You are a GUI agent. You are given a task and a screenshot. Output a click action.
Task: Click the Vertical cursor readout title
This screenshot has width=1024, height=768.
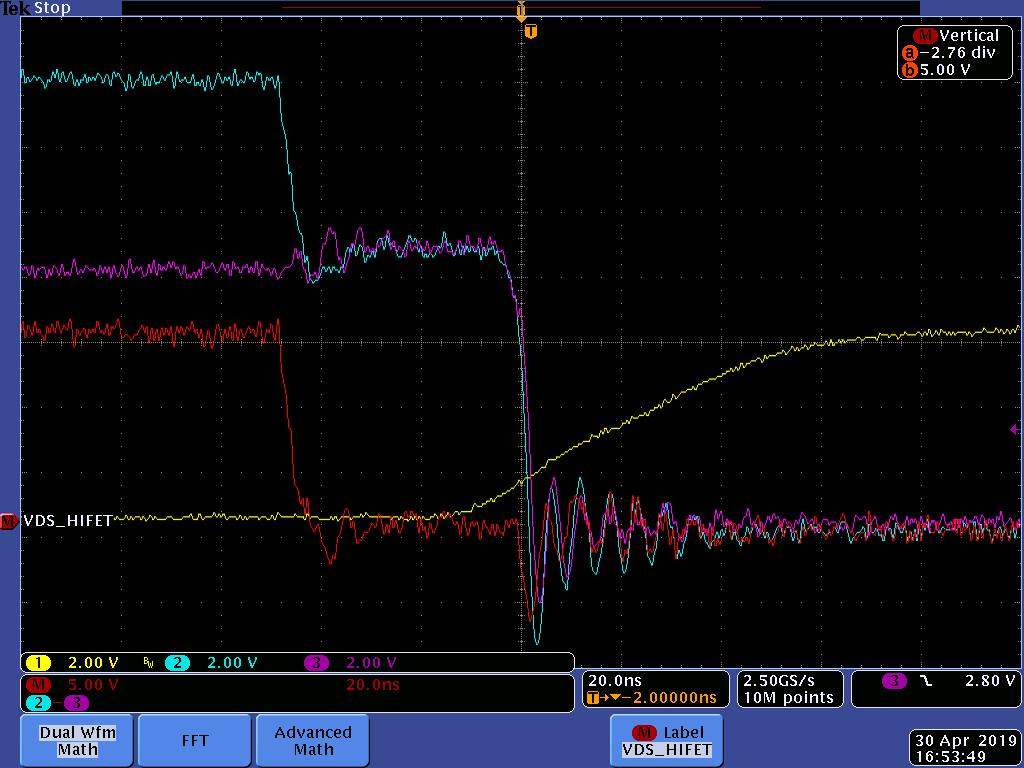[969, 35]
